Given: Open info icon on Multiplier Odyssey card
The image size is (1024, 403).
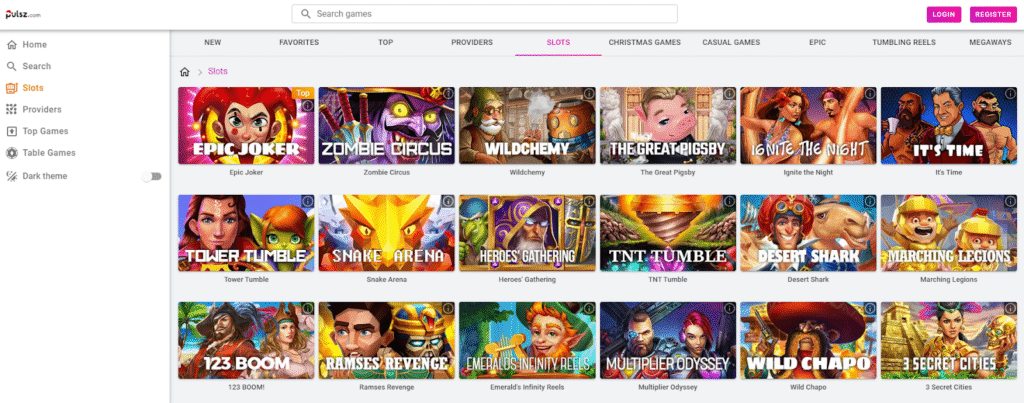Looking at the screenshot, I should click(729, 308).
